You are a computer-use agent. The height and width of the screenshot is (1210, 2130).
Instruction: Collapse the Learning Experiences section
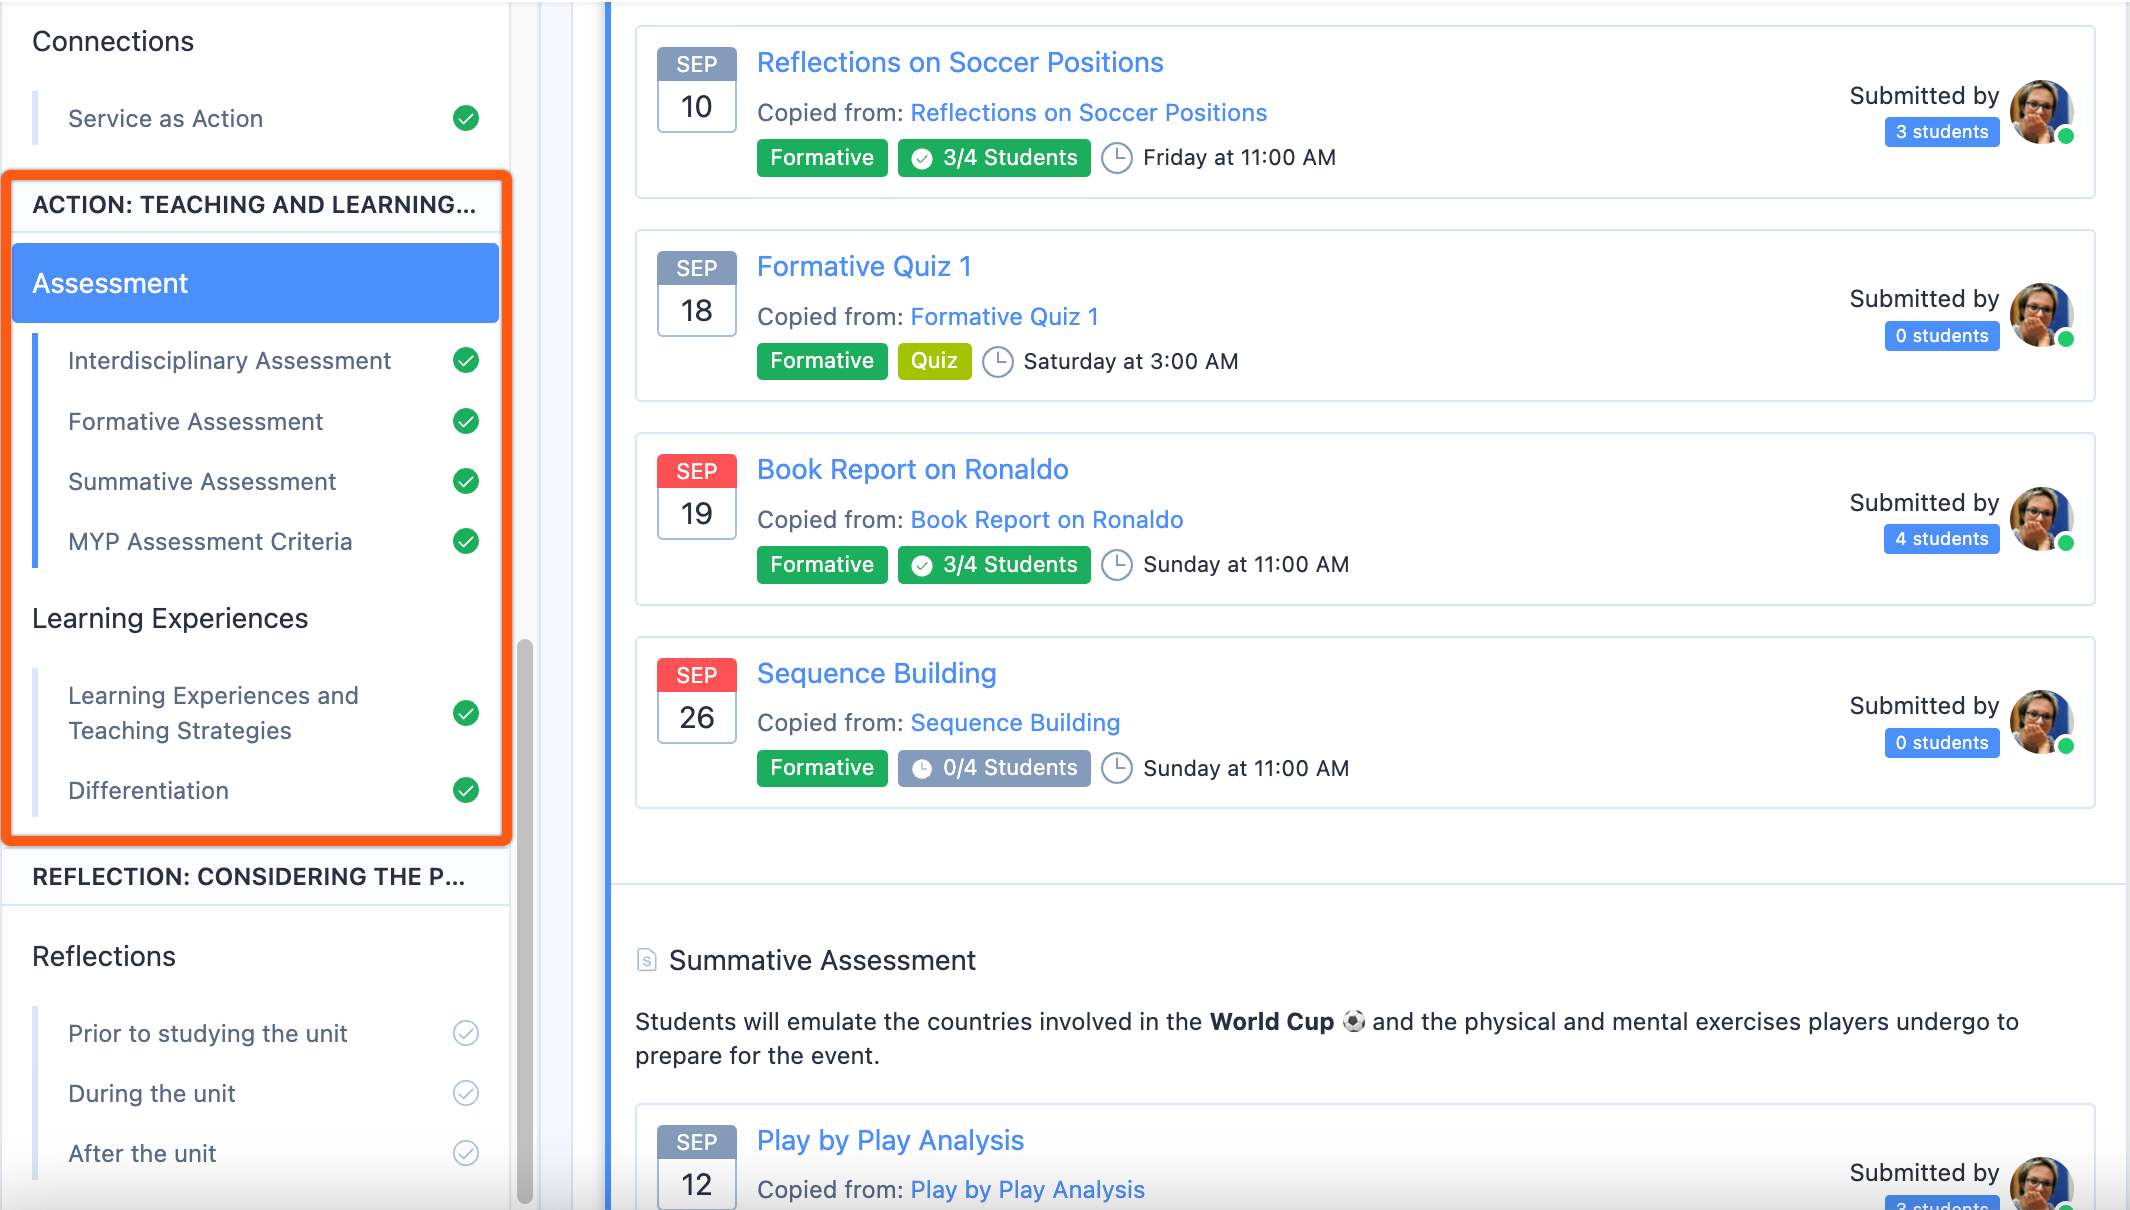click(171, 618)
